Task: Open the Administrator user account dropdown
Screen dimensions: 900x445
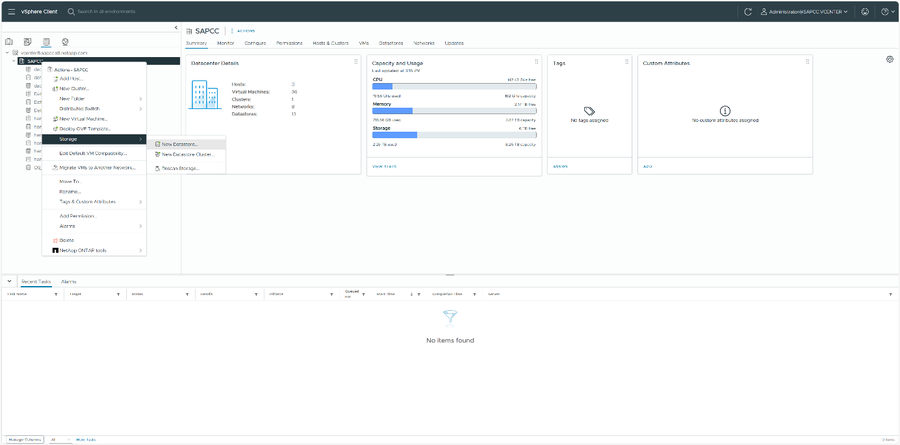Action: (804, 11)
